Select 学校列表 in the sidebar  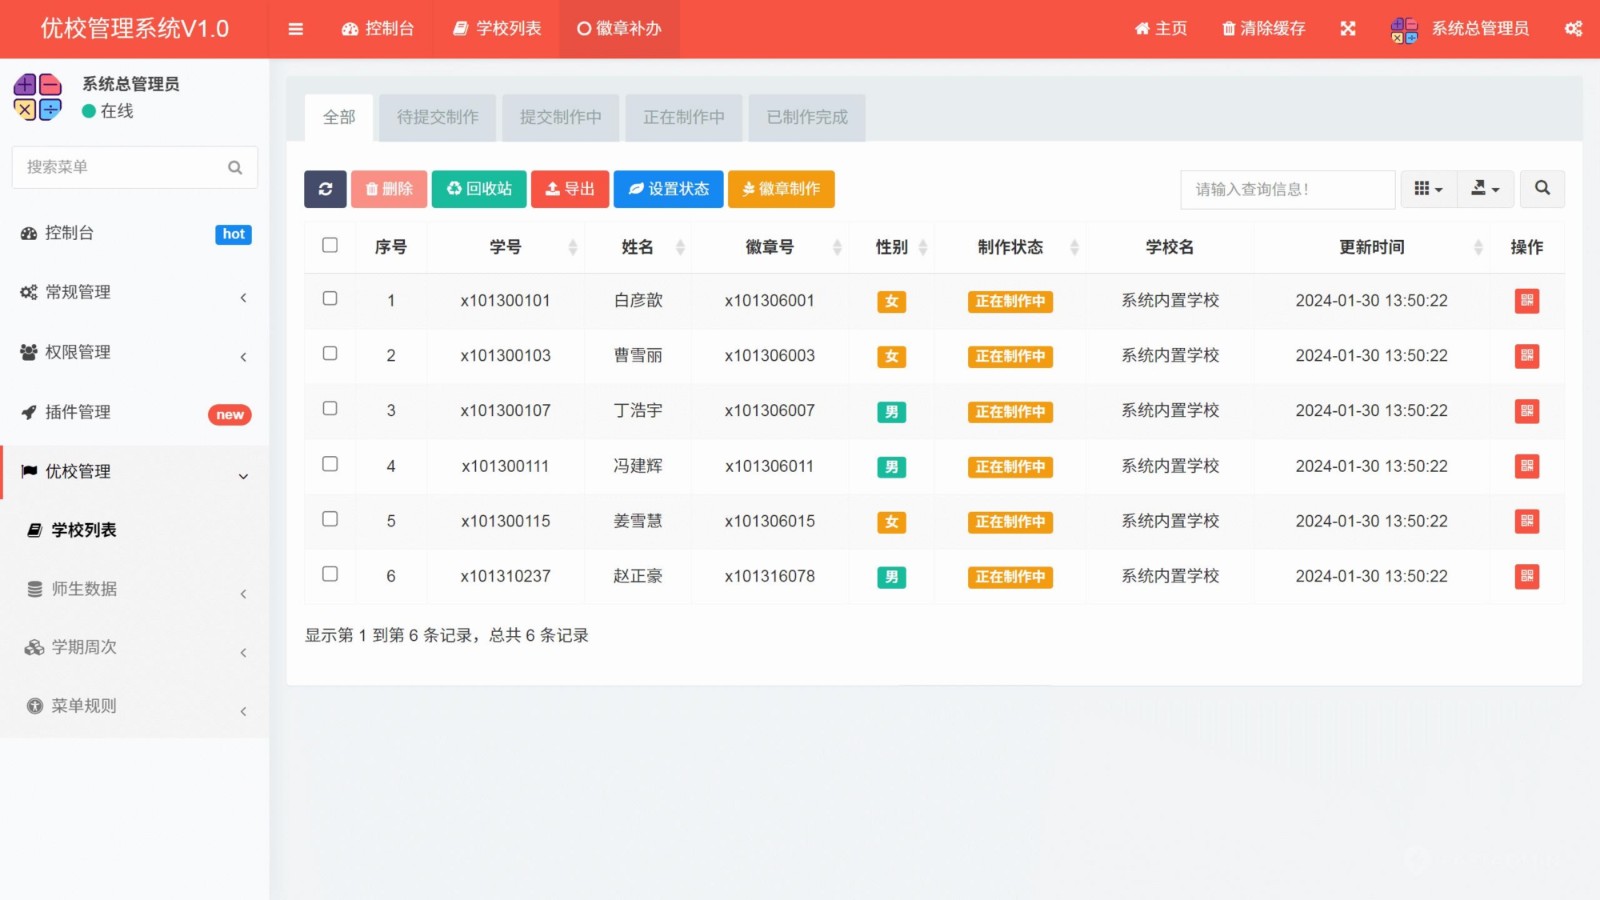point(135,531)
